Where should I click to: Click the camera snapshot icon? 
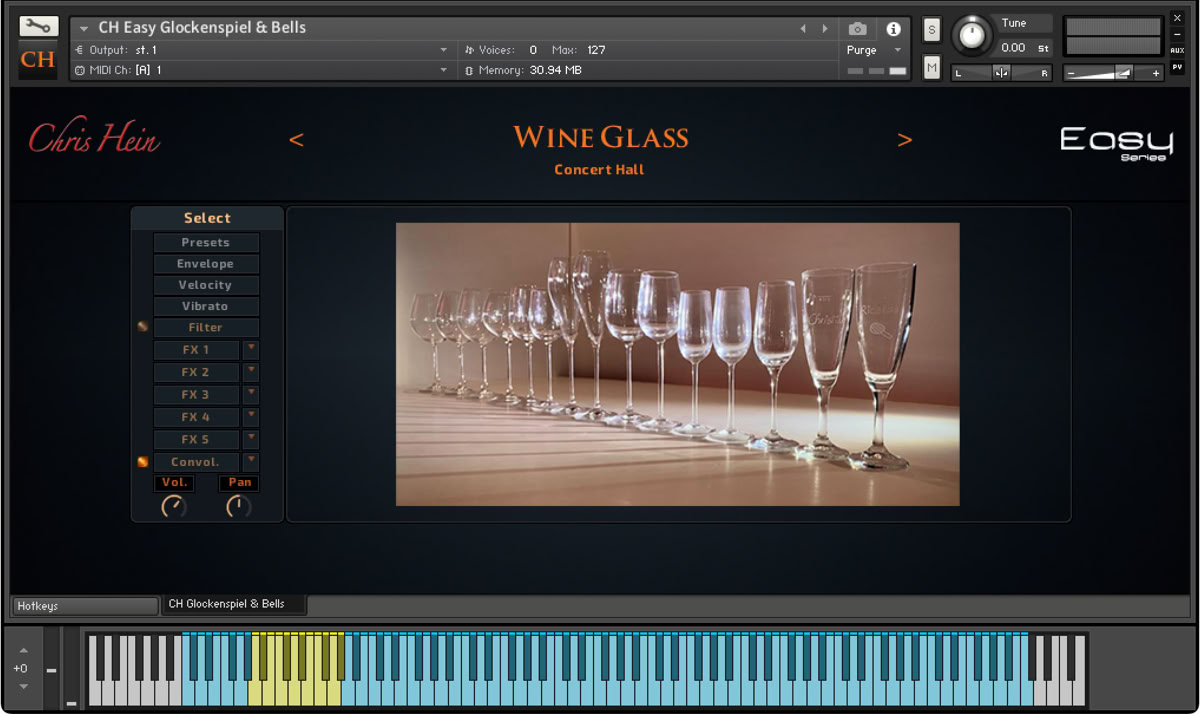[x=857, y=29]
